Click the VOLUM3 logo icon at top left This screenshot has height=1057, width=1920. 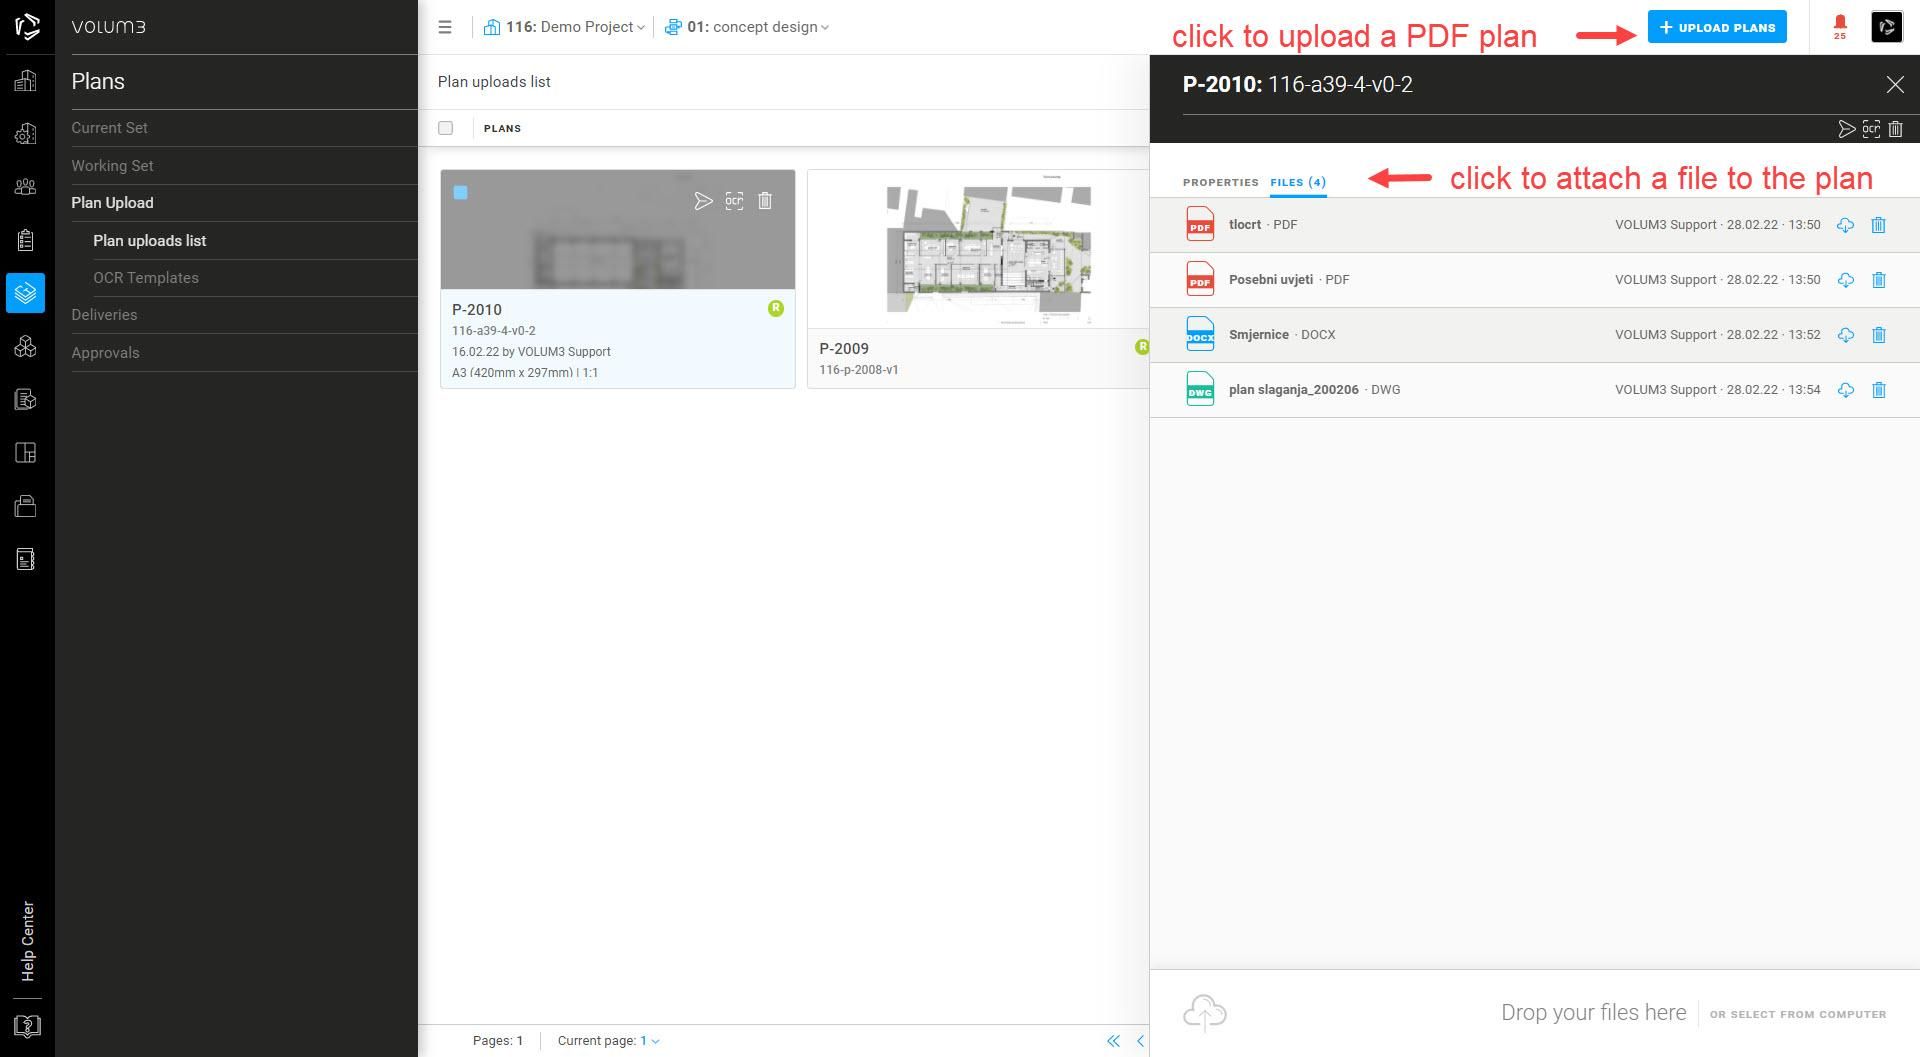[x=27, y=27]
